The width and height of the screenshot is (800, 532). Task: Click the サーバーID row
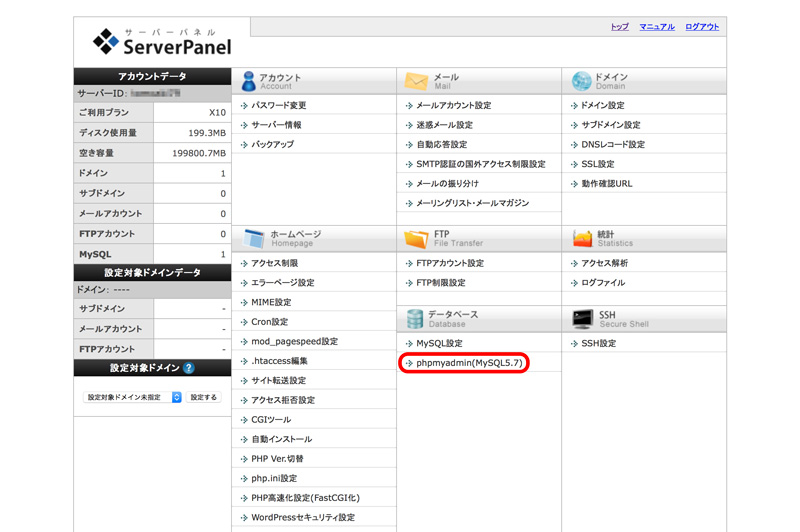152,93
